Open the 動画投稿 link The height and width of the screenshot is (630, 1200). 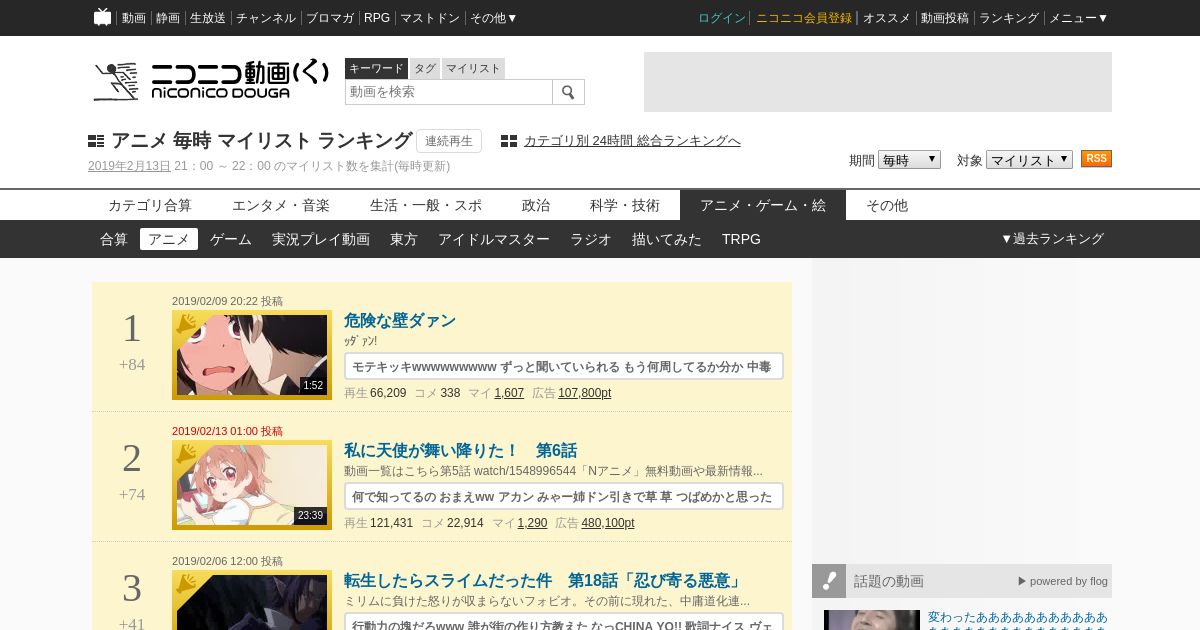click(945, 18)
